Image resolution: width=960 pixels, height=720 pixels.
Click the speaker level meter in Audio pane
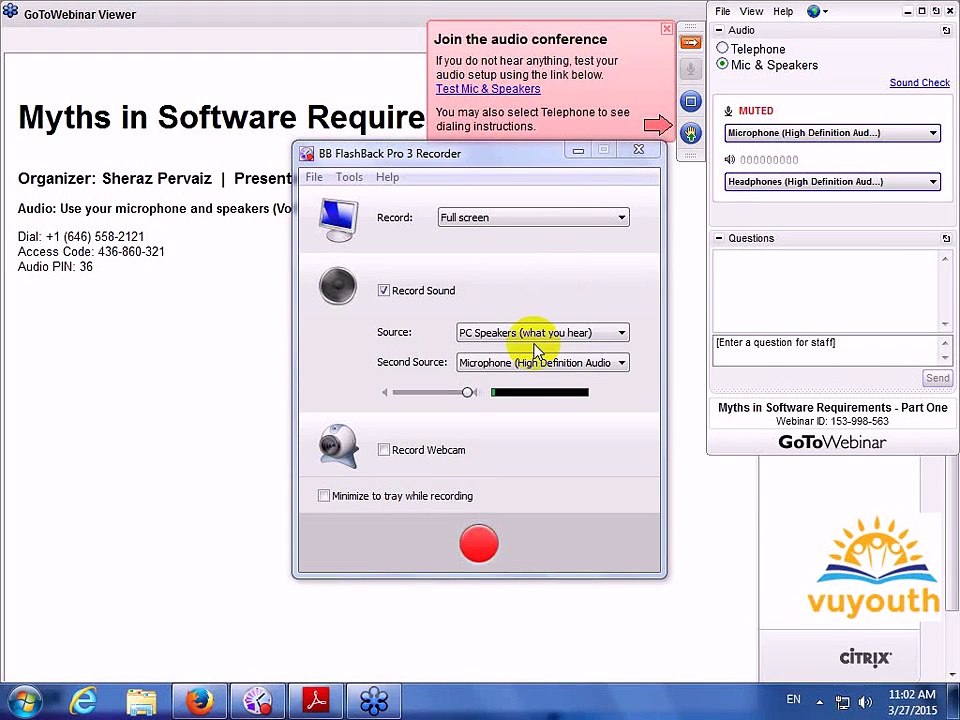tap(769, 160)
